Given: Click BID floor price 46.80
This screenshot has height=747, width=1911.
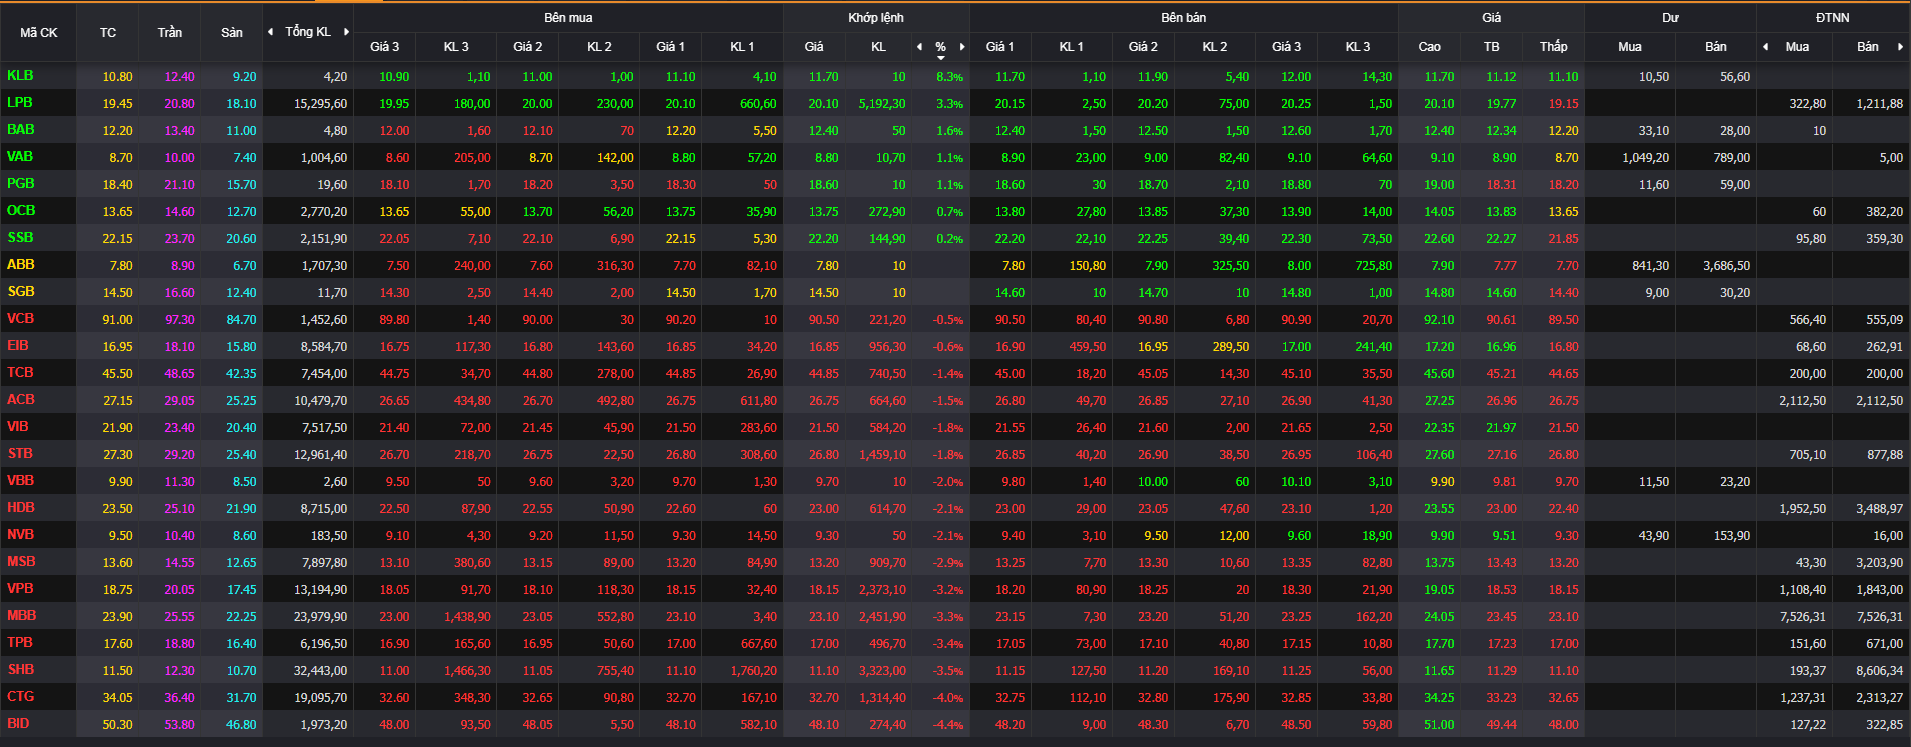Looking at the screenshot, I should pos(241,725).
